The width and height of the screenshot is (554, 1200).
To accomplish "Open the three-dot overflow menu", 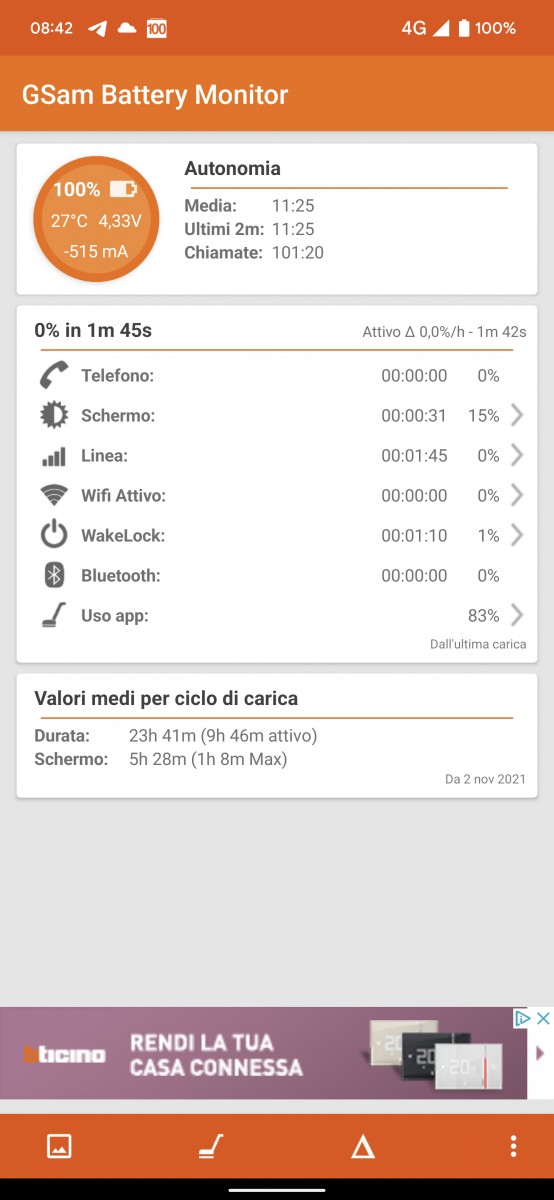I will coord(513,1146).
